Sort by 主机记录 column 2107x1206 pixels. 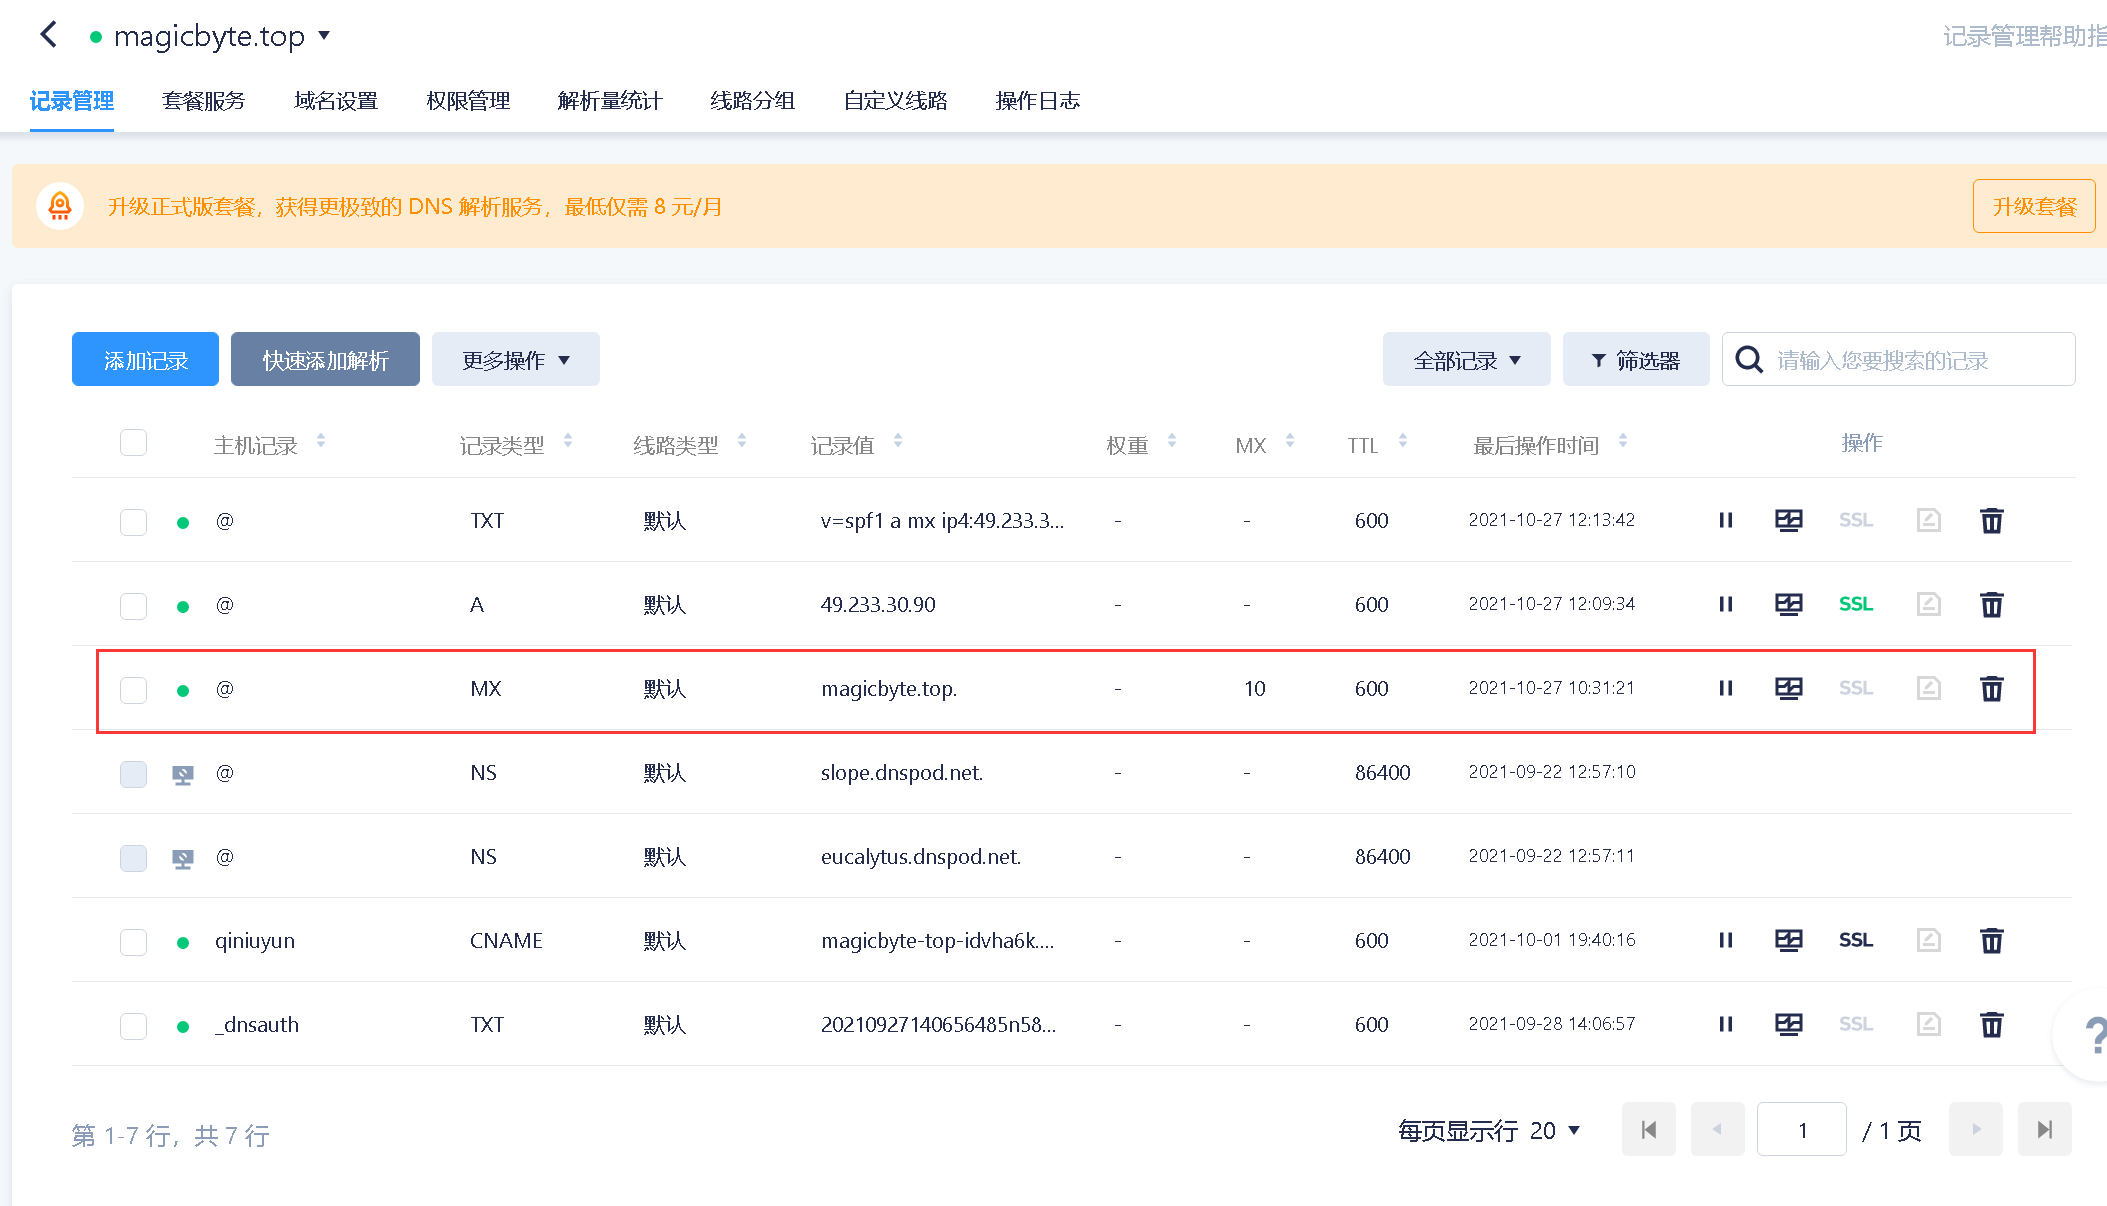[x=321, y=440]
